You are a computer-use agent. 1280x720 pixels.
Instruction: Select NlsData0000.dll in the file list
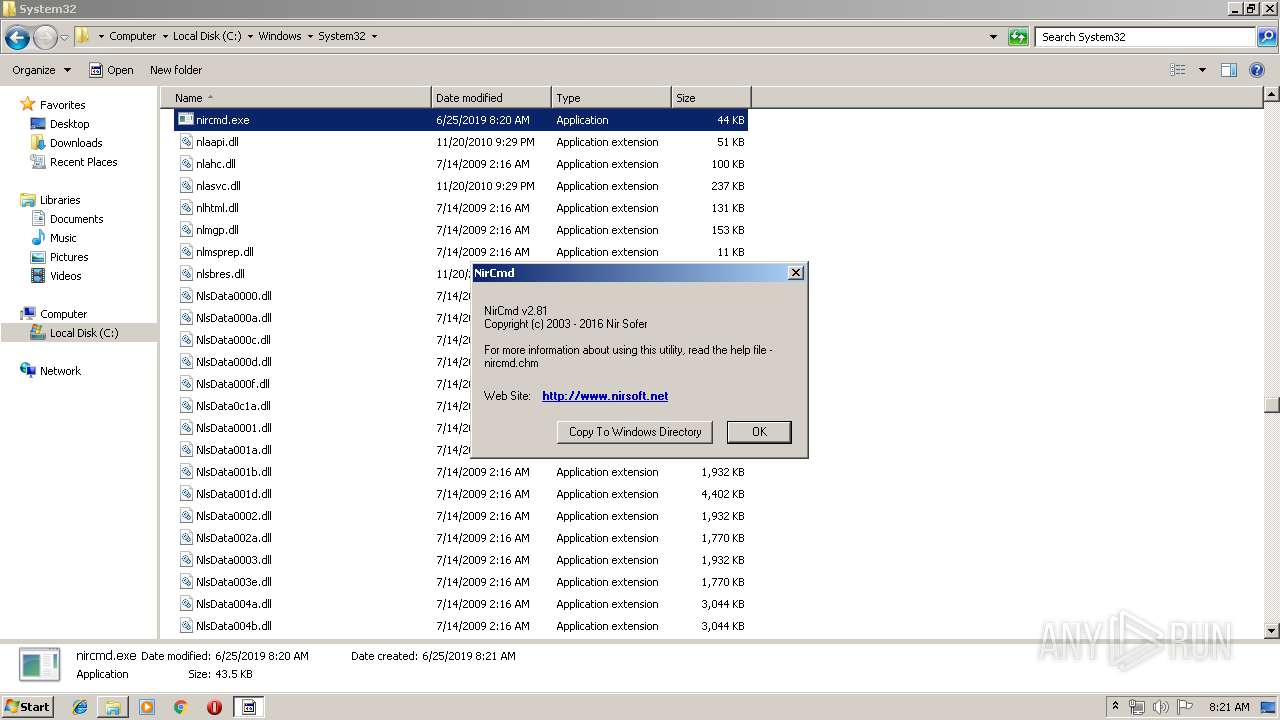point(234,296)
